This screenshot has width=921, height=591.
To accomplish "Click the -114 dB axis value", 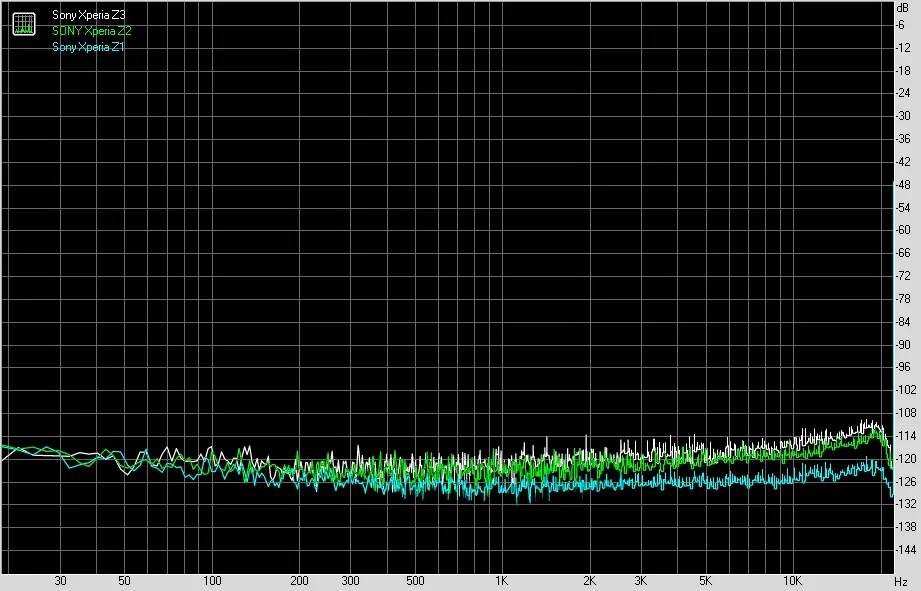I will pyautogui.click(x=905, y=435).
